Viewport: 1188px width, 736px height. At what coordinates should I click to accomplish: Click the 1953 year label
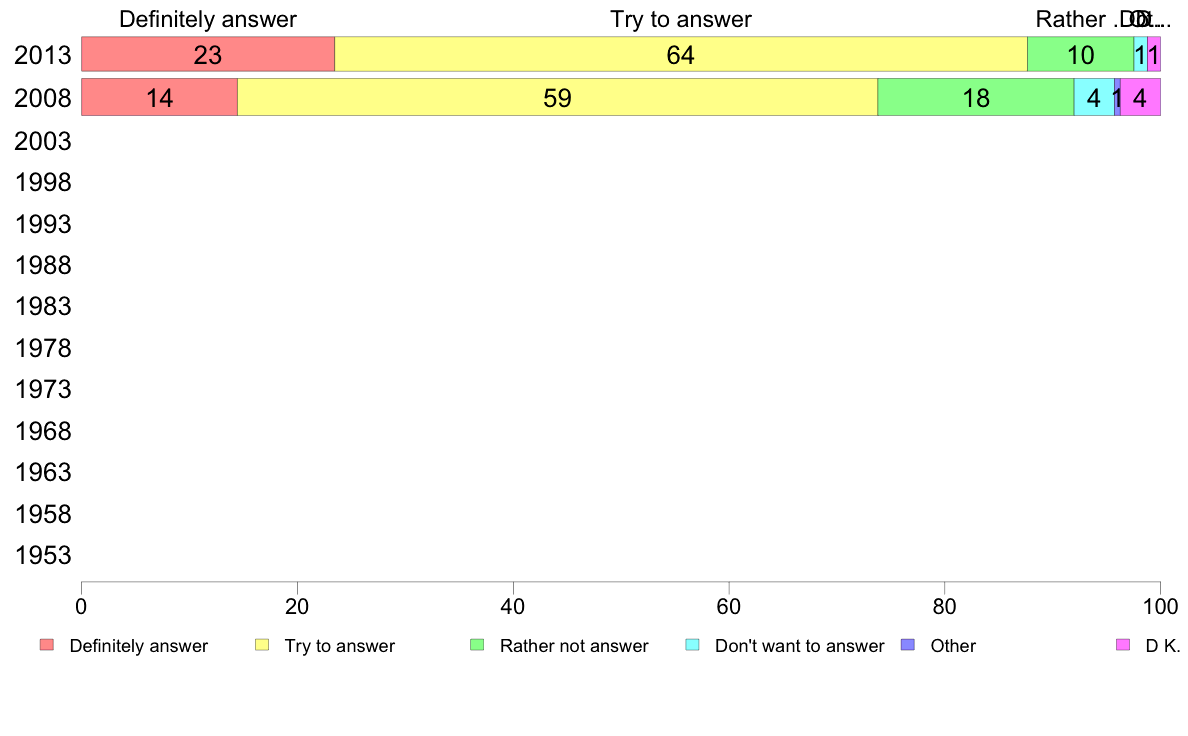42,555
